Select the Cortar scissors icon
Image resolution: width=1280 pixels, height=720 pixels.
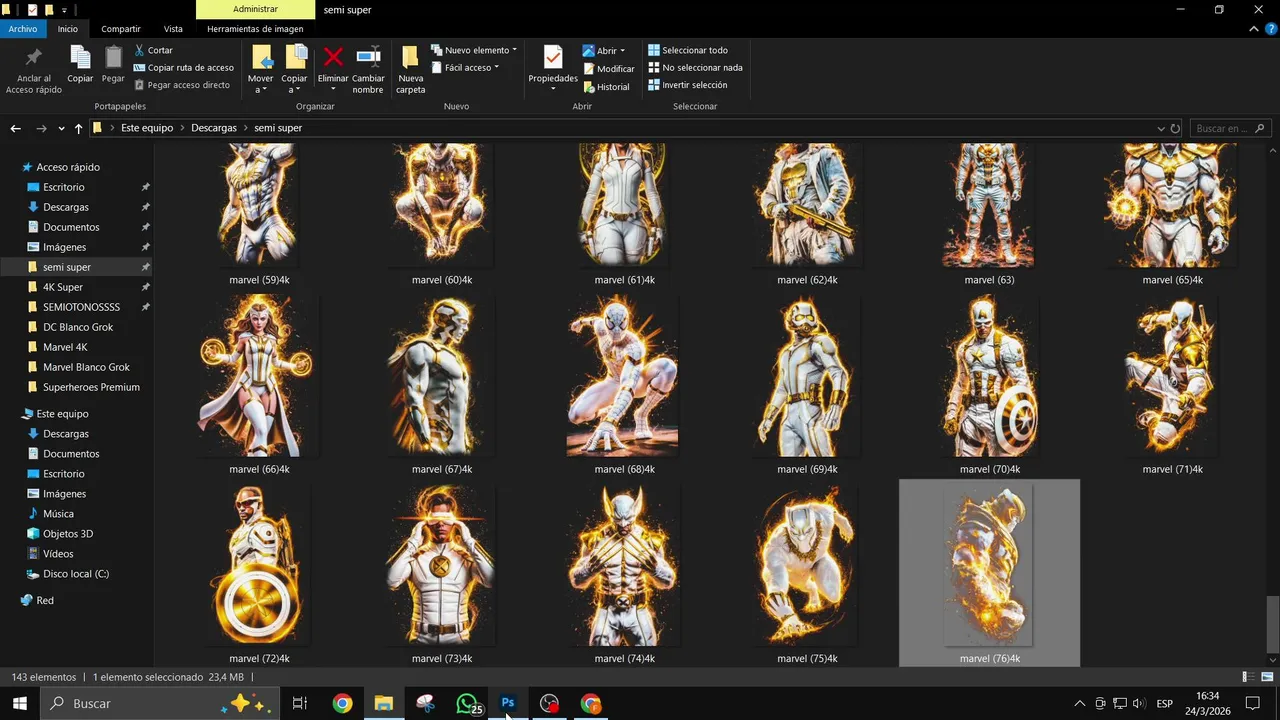pos(140,50)
